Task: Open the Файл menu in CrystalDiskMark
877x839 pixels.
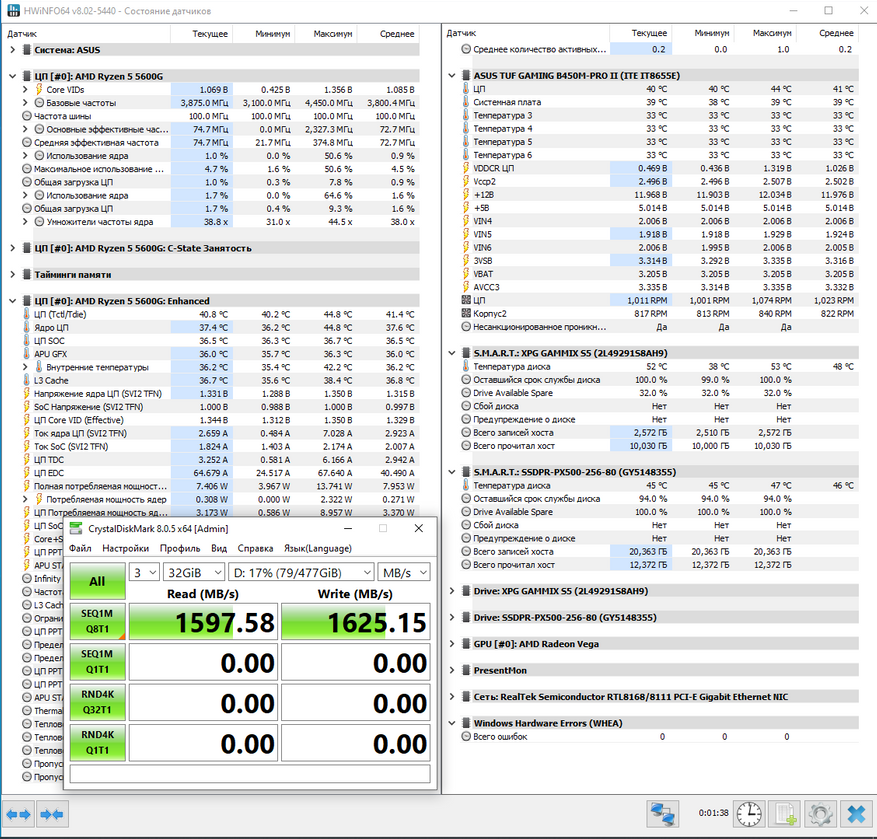Action: click(80, 548)
